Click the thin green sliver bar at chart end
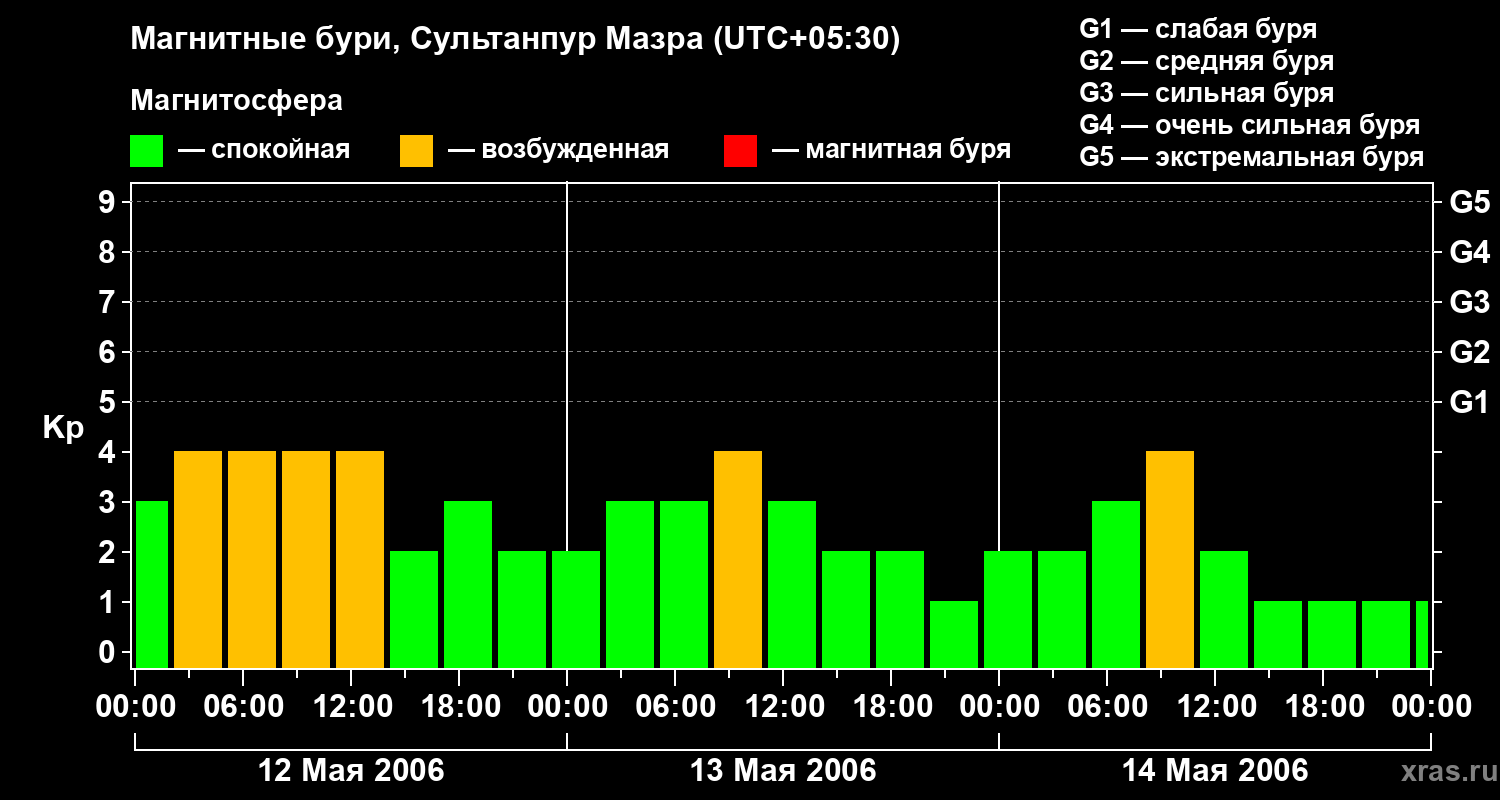 (x=1422, y=634)
